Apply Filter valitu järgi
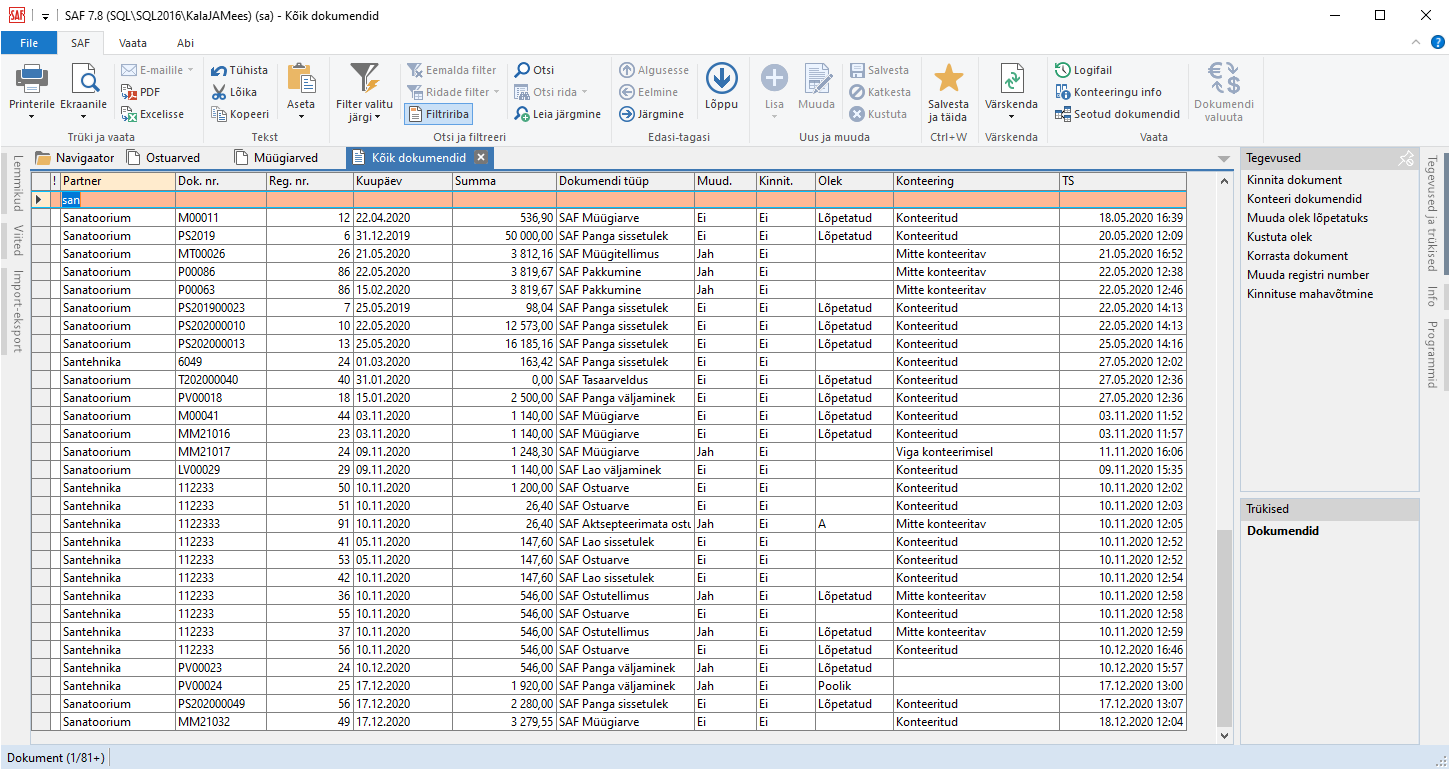This screenshot has height=770, width=1450. (364, 92)
